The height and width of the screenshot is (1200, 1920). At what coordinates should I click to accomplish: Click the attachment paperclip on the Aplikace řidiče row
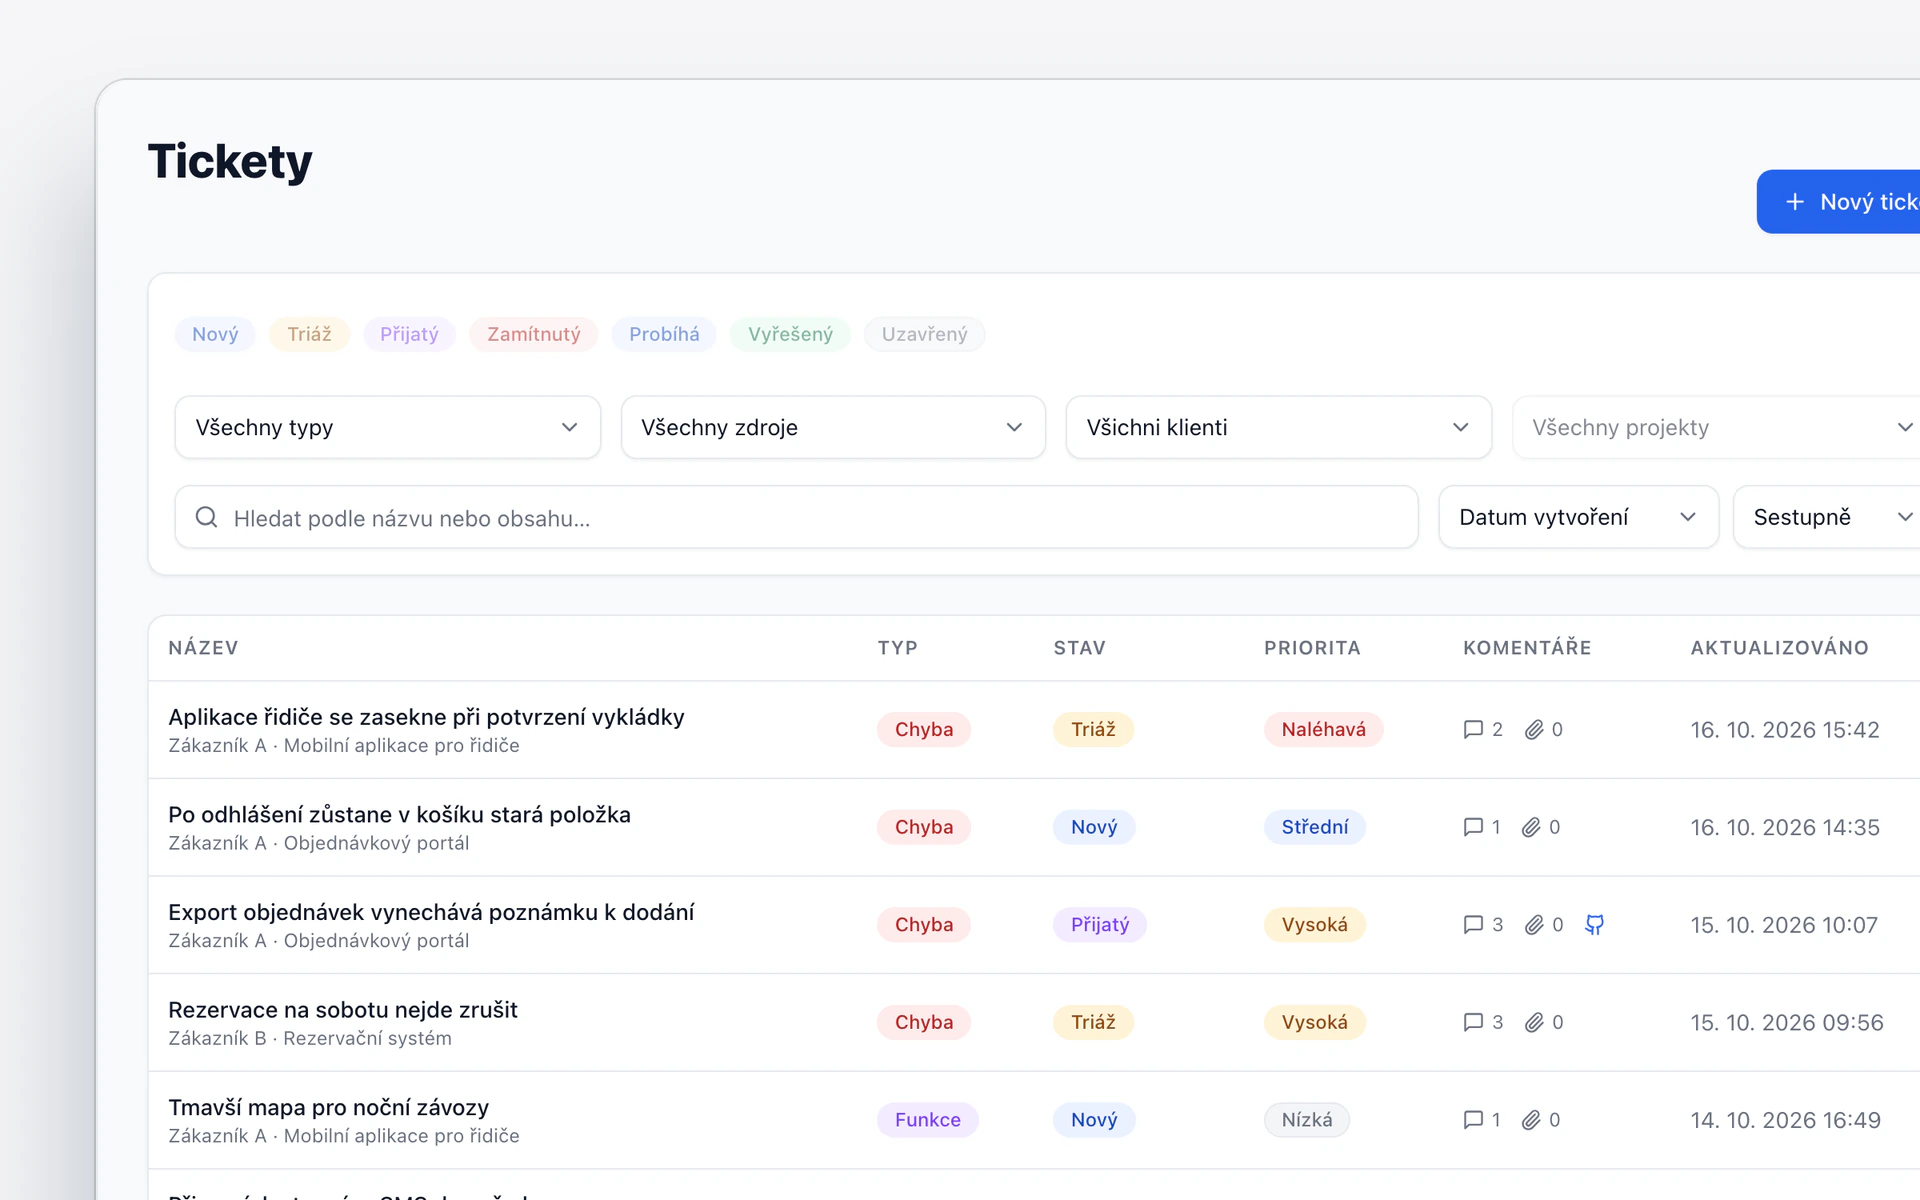pos(1534,730)
